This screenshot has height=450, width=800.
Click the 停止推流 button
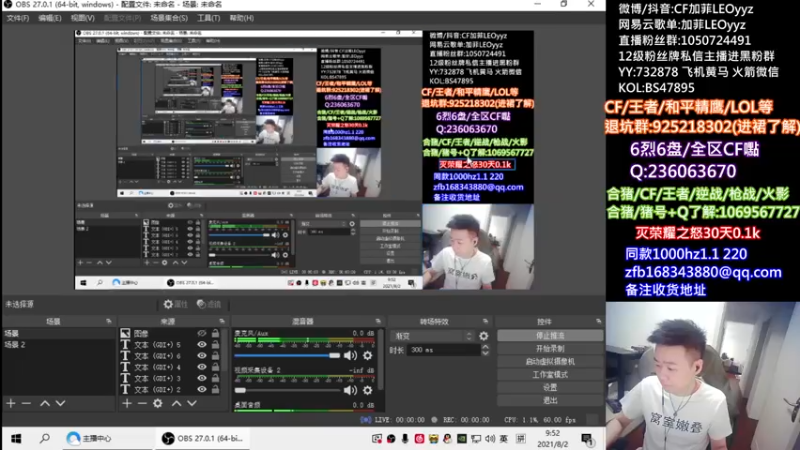coord(550,336)
